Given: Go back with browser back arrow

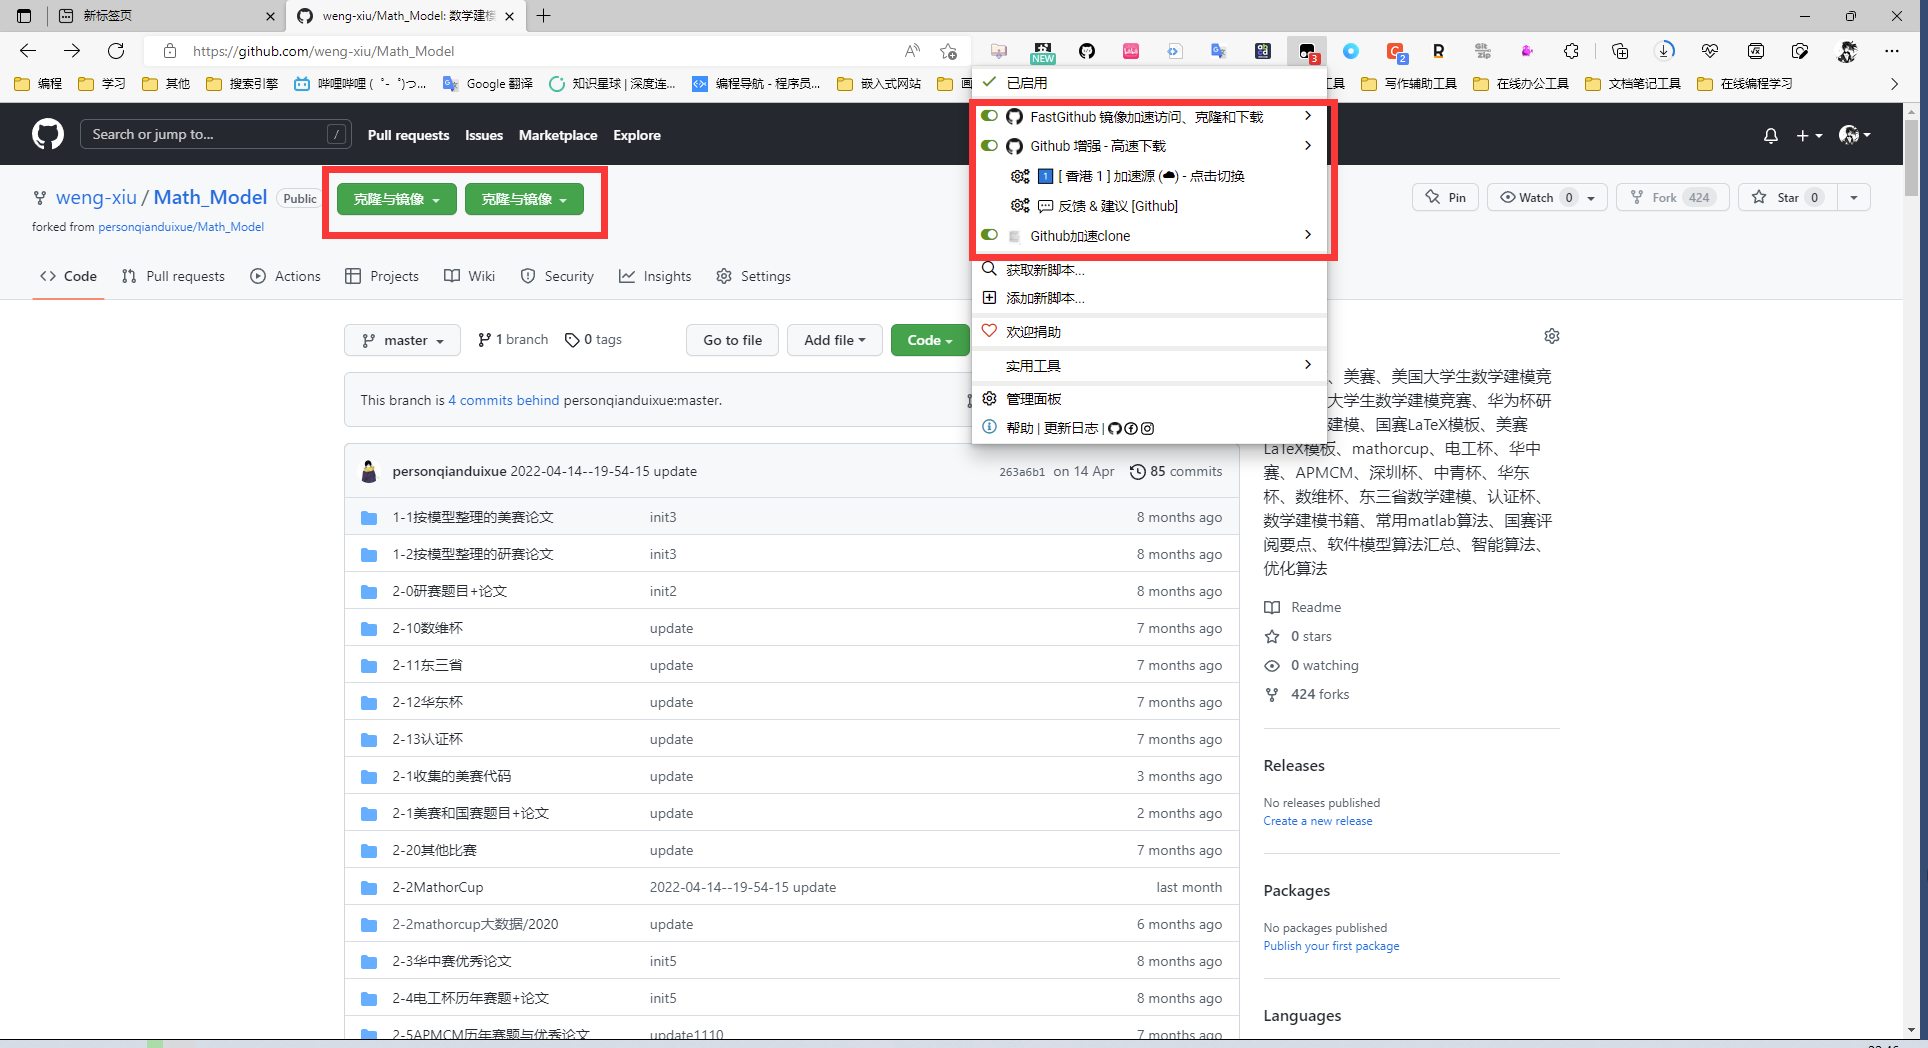Looking at the screenshot, I should point(28,51).
